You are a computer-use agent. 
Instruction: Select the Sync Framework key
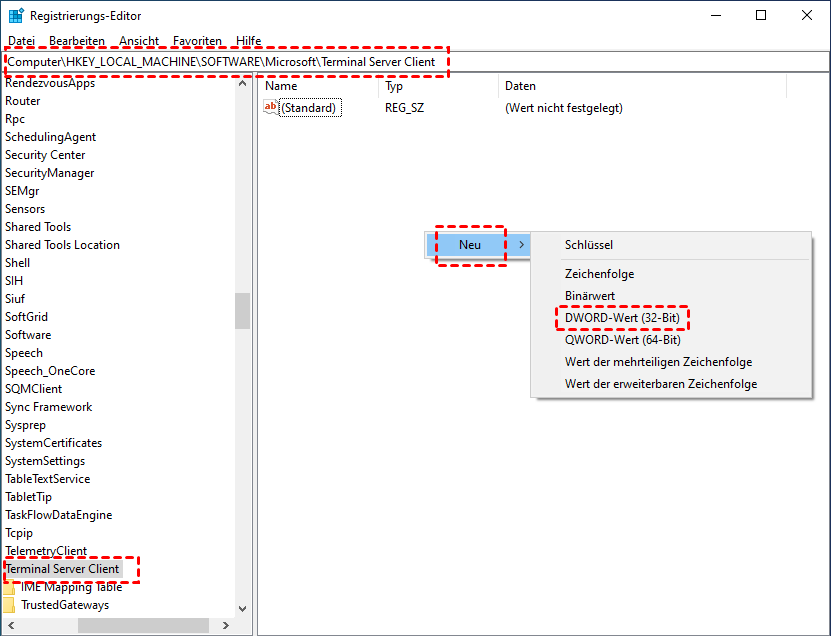click(48, 407)
